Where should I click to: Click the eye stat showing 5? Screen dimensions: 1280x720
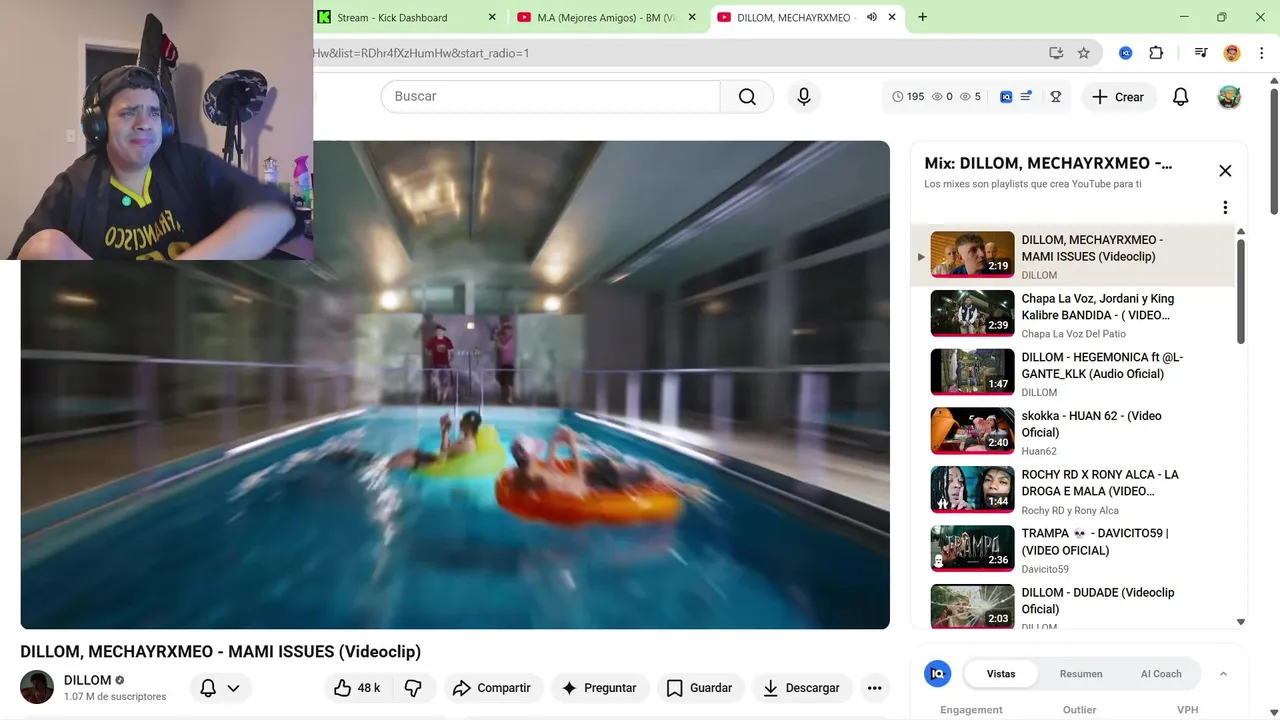(x=970, y=97)
